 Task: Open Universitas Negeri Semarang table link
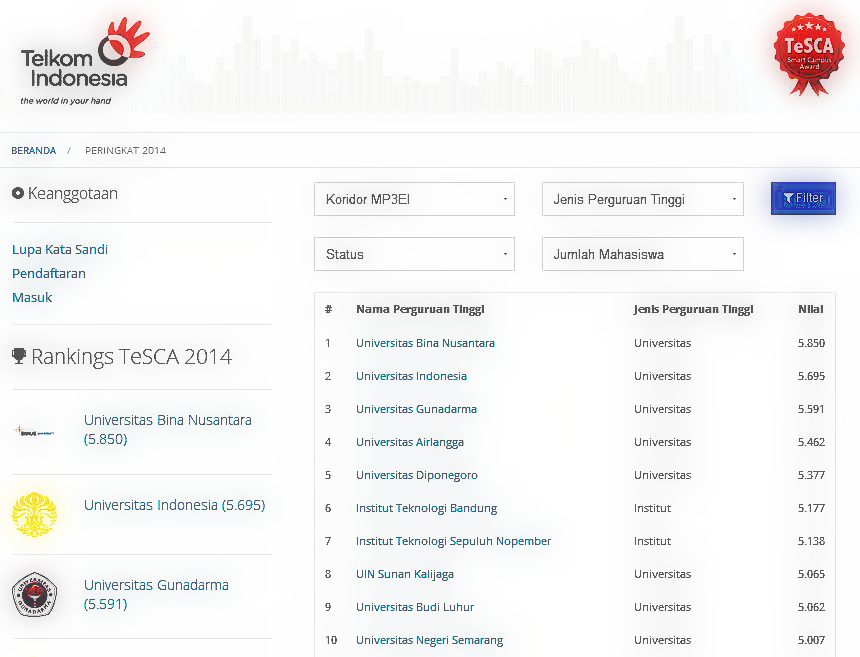[x=429, y=640]
